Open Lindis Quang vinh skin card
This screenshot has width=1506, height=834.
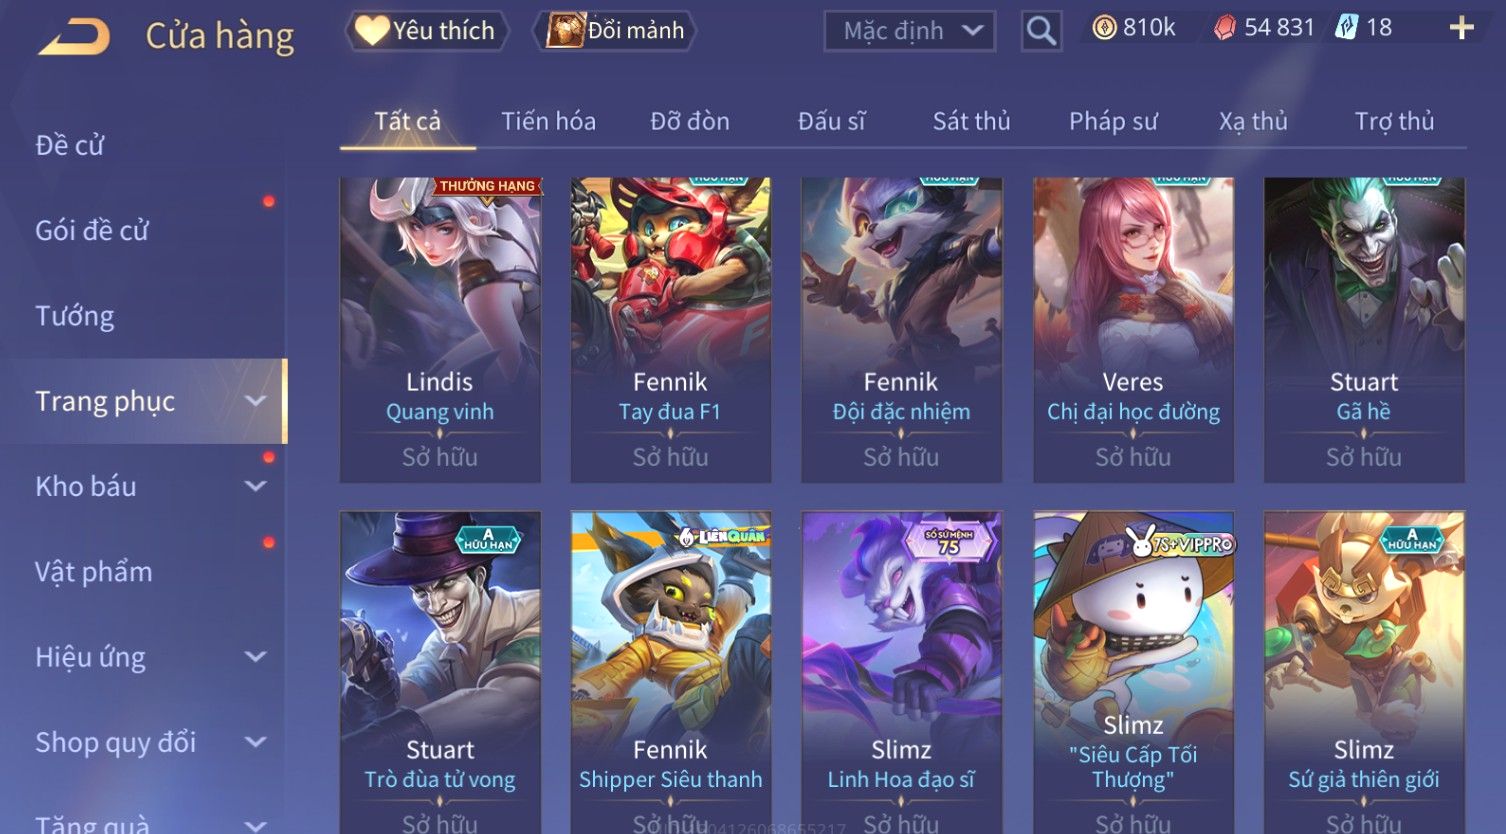tap(440, 330)
